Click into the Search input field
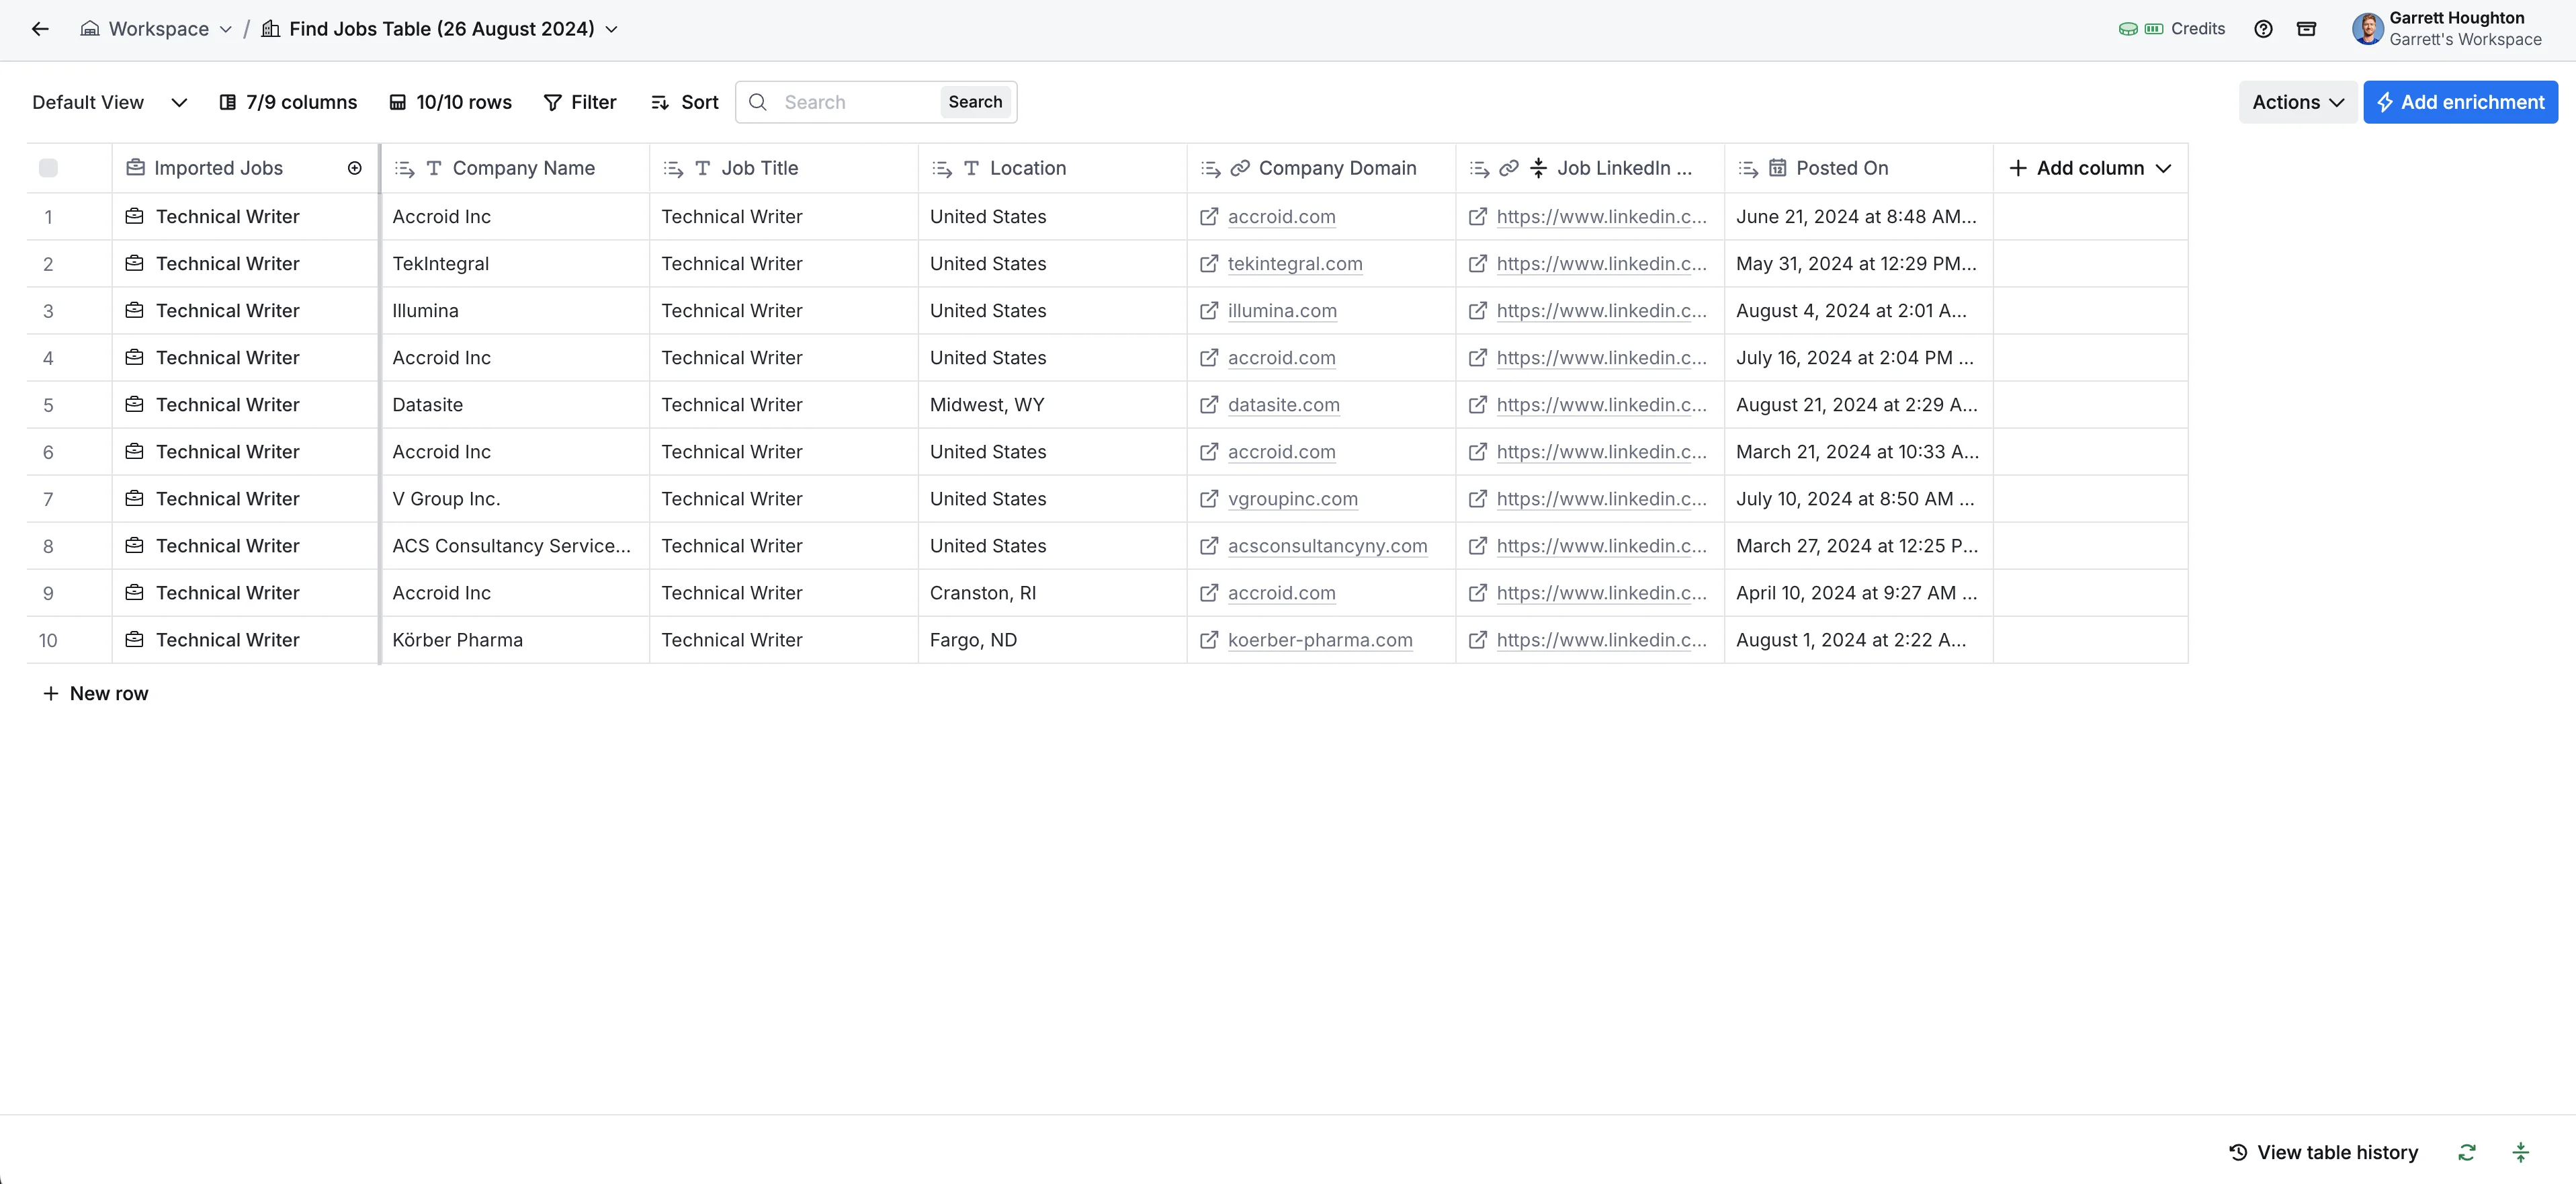This screenshot has width=2576, height=1184. (x=855, y=102)
